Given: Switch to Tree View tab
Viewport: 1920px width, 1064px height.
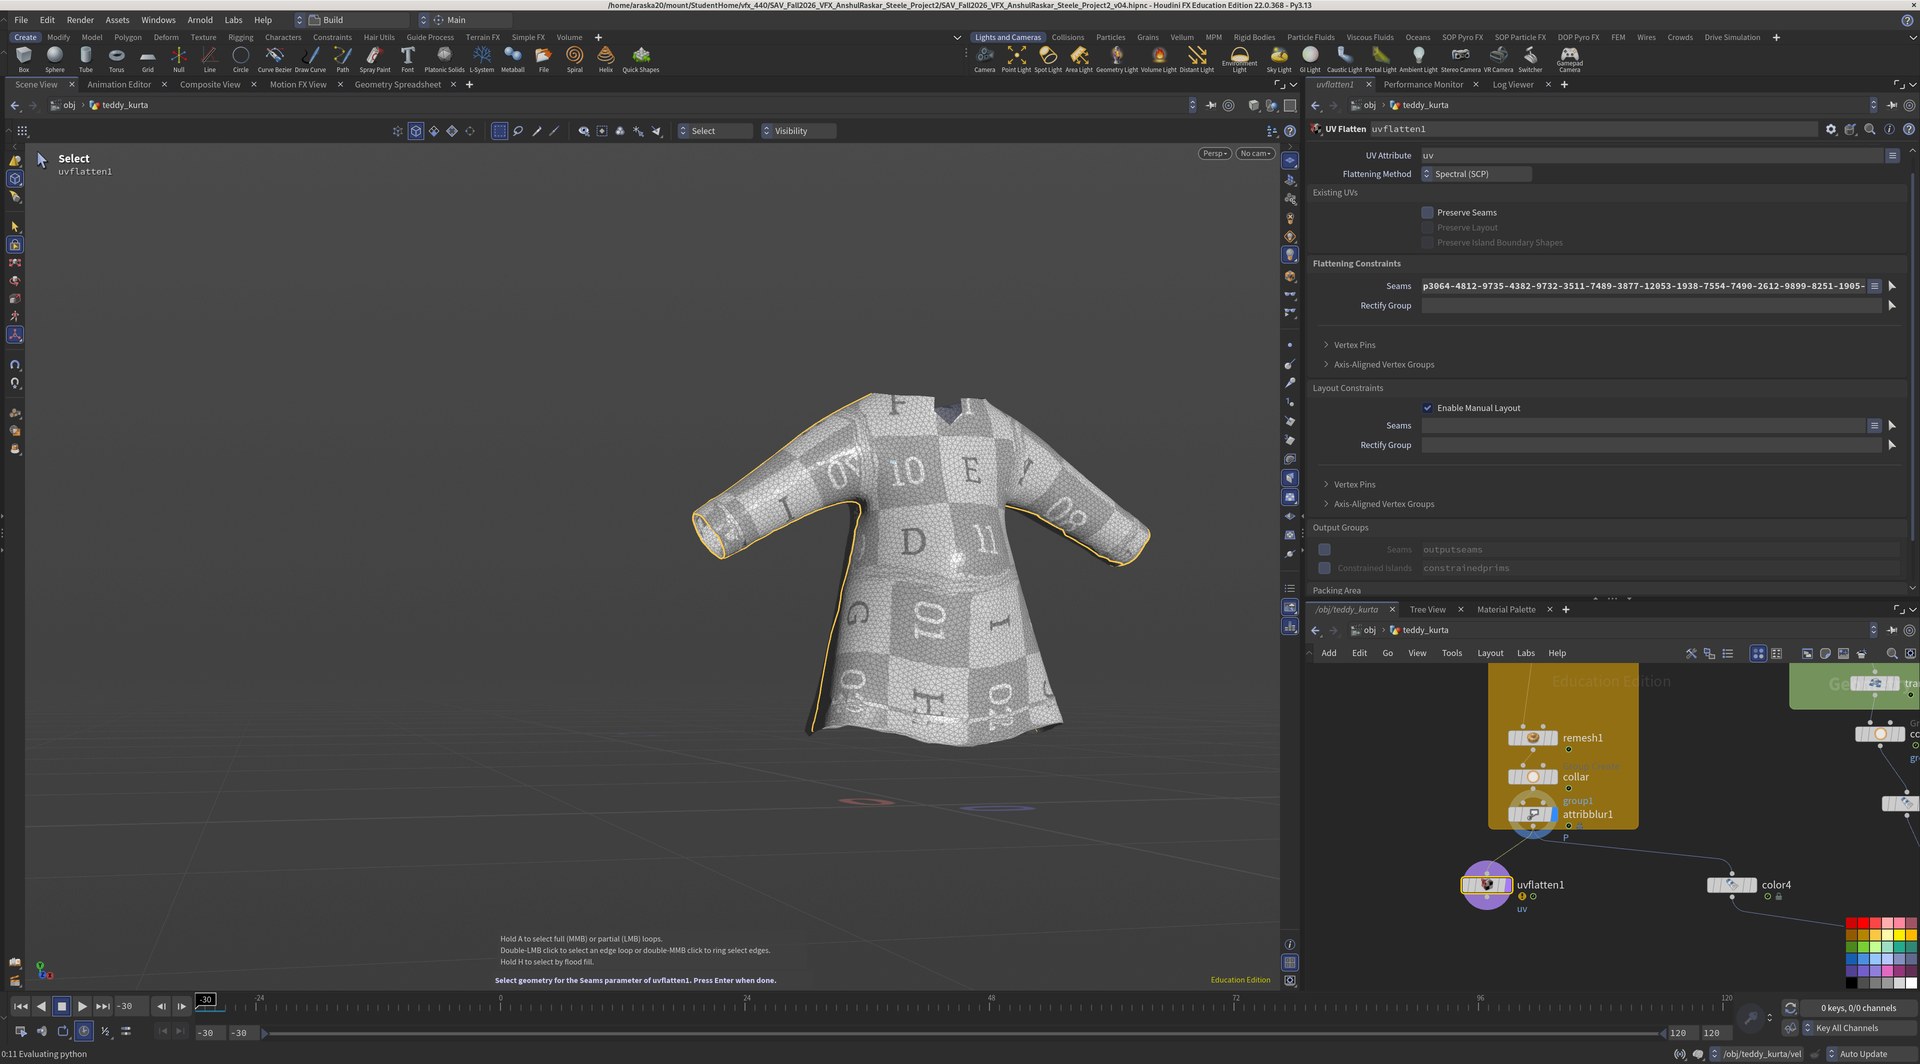Looking at the screenshot, I should click(x=1427, y=610).
